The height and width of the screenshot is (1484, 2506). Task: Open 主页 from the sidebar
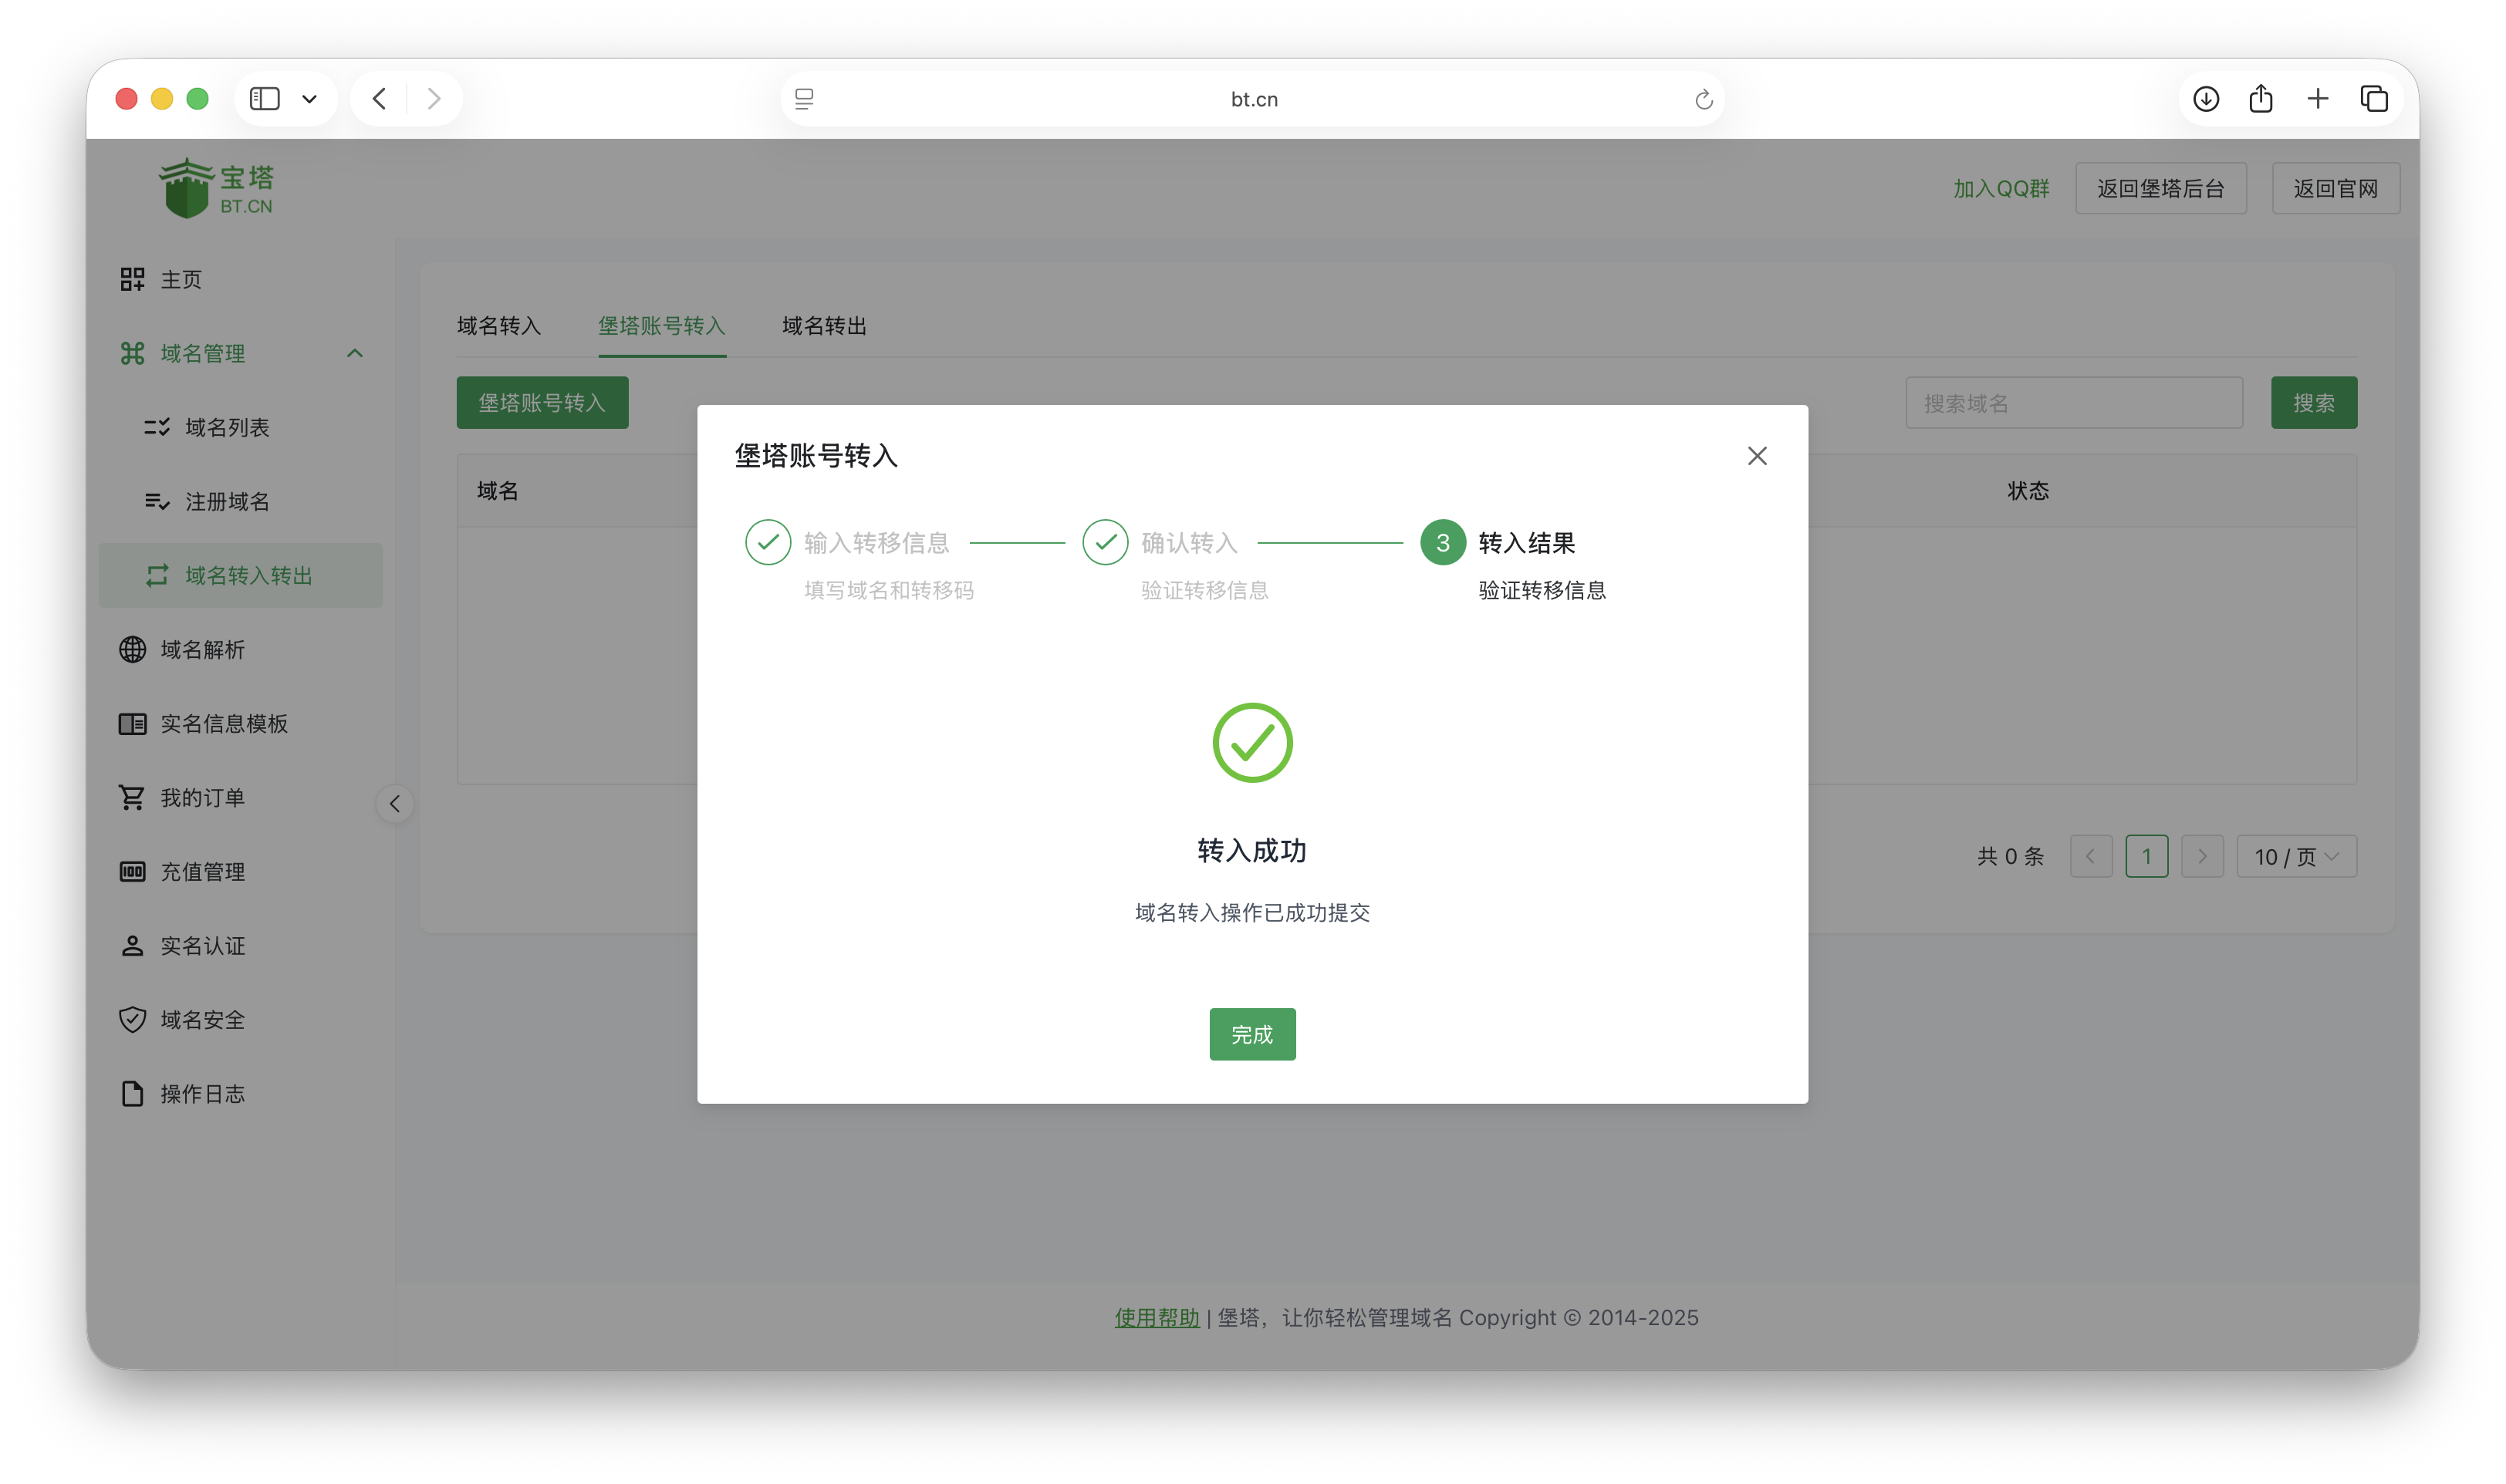[x=180, y=279]
